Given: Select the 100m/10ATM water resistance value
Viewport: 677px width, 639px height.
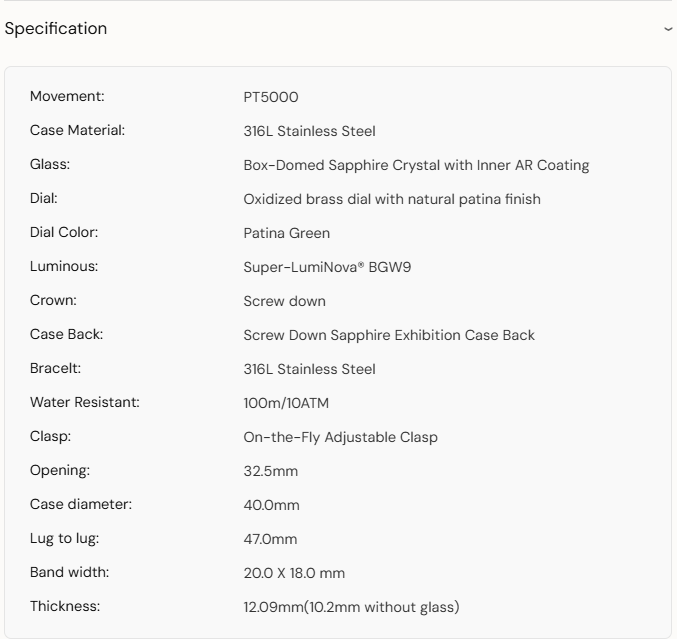Looking at the screenshot, I should tap(286, 403).
